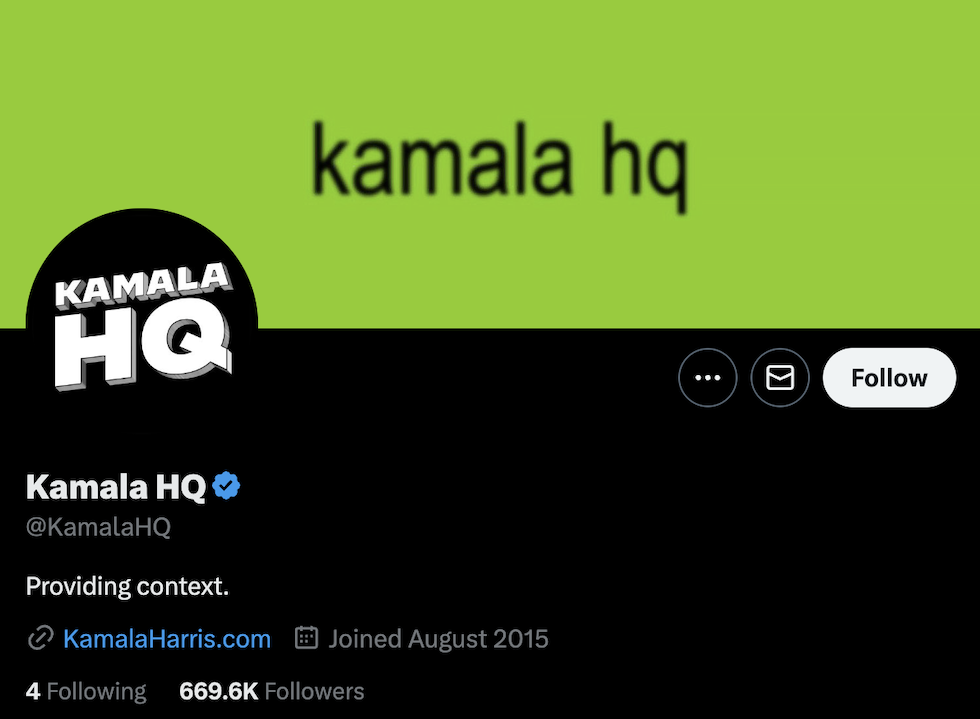
Task: Click the '4' following count number
Action: coord(33,691)
